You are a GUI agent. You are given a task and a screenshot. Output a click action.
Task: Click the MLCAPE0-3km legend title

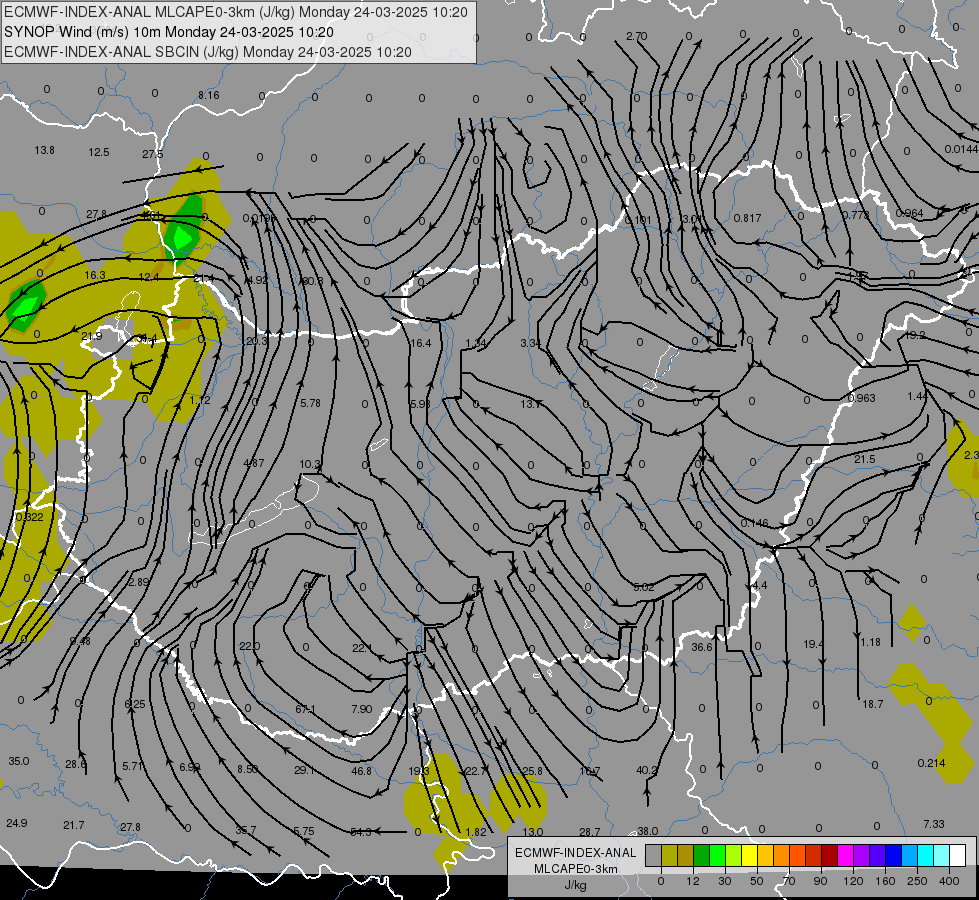coord(576,869)
